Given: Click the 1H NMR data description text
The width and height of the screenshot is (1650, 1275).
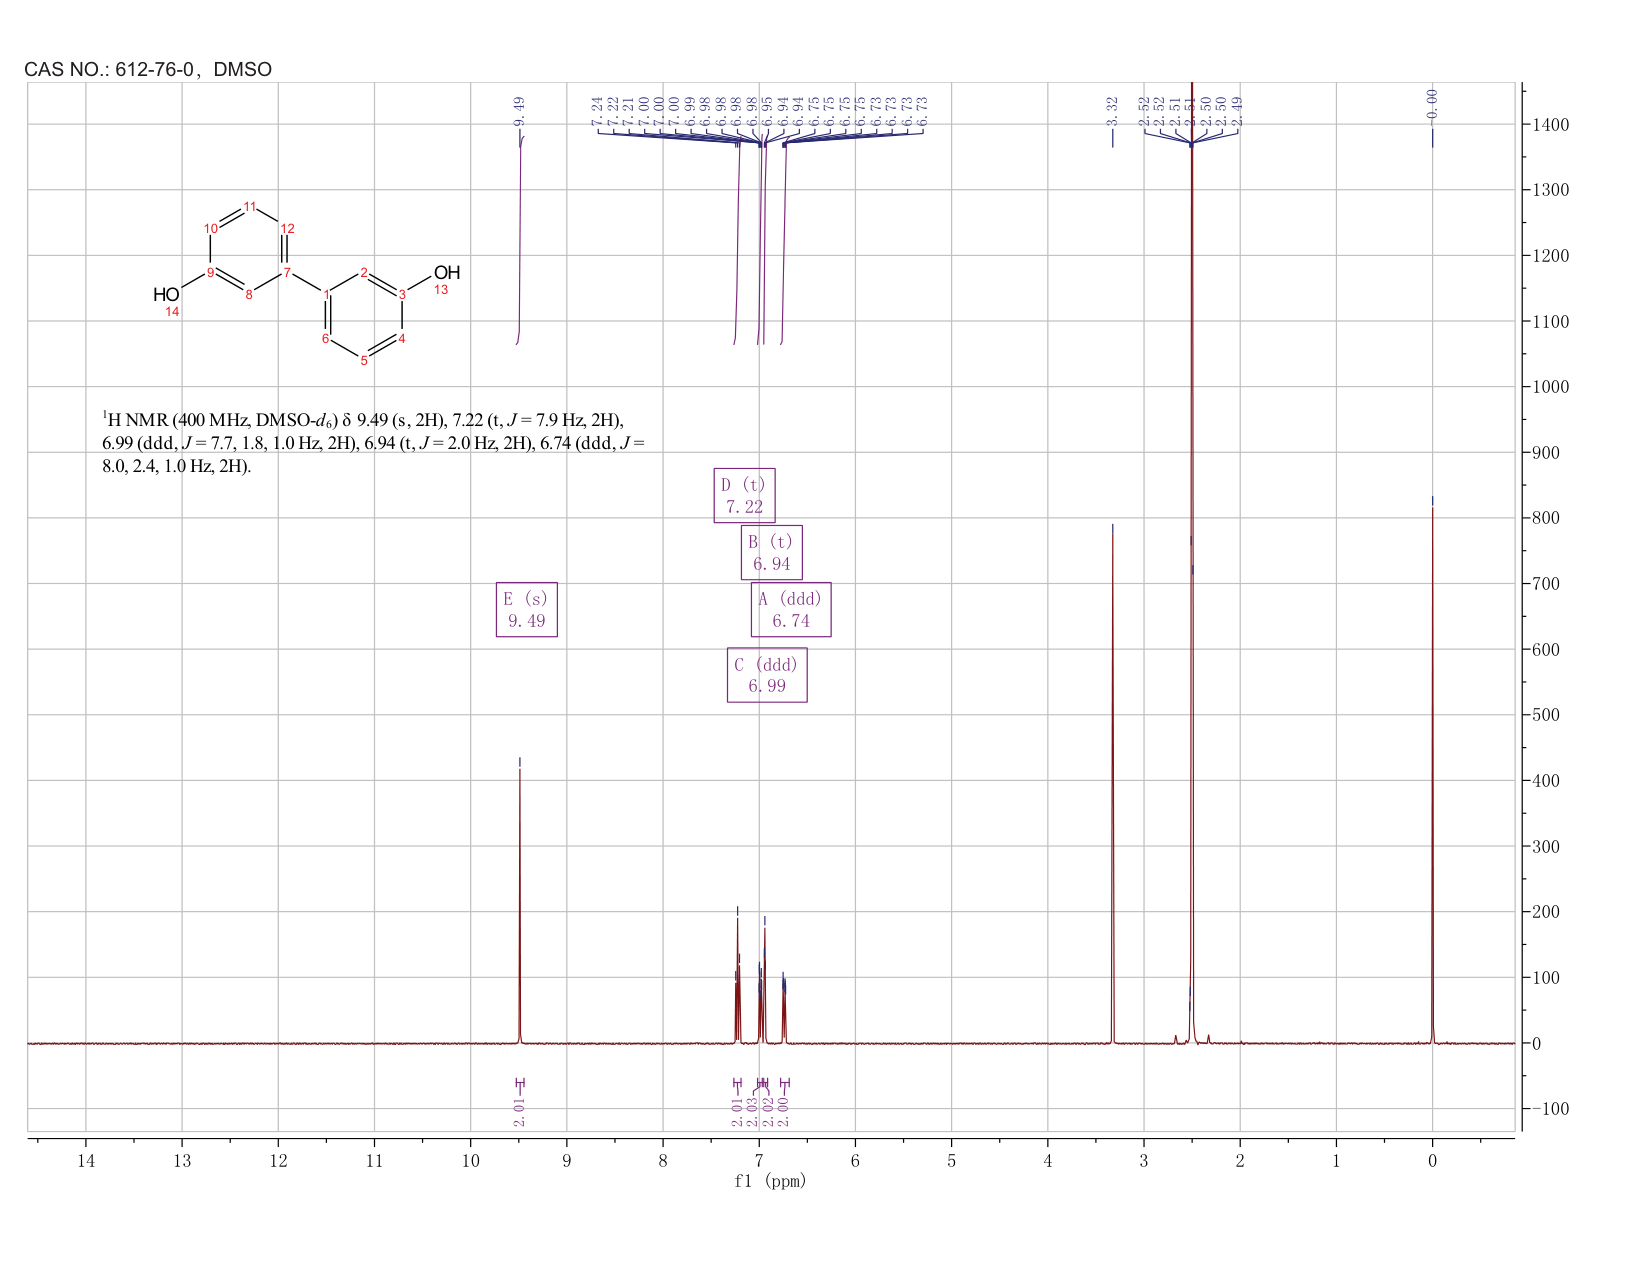Looking at the screenshot, I should point(374,442).
